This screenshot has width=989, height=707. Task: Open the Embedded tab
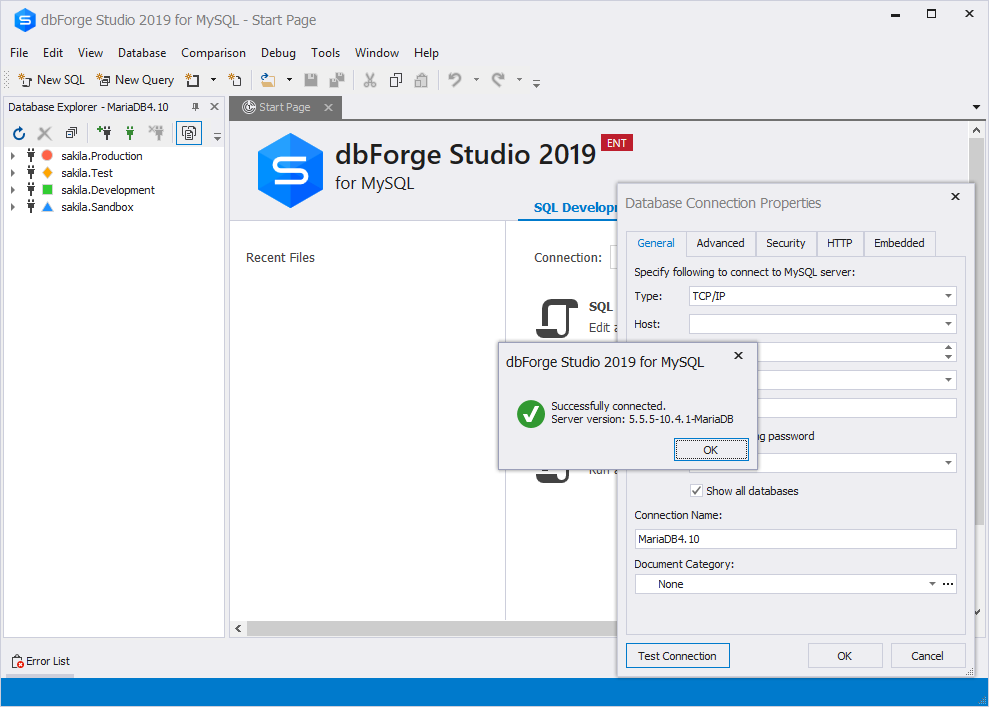(899, 243)
